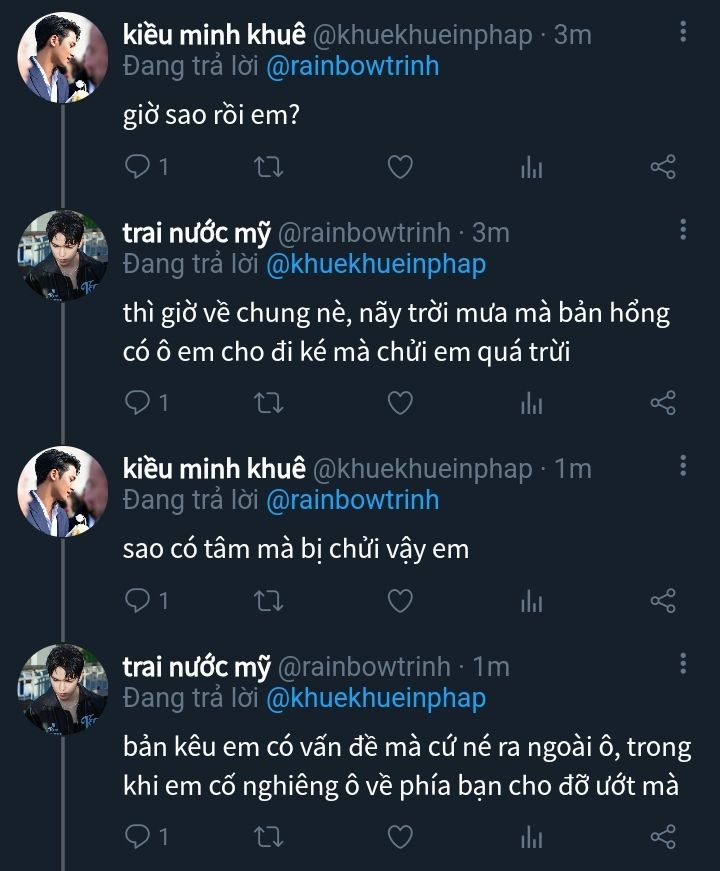Like the "sao có tâm mà bị chửi" tweet
The image size is (720, 871).
400,600
